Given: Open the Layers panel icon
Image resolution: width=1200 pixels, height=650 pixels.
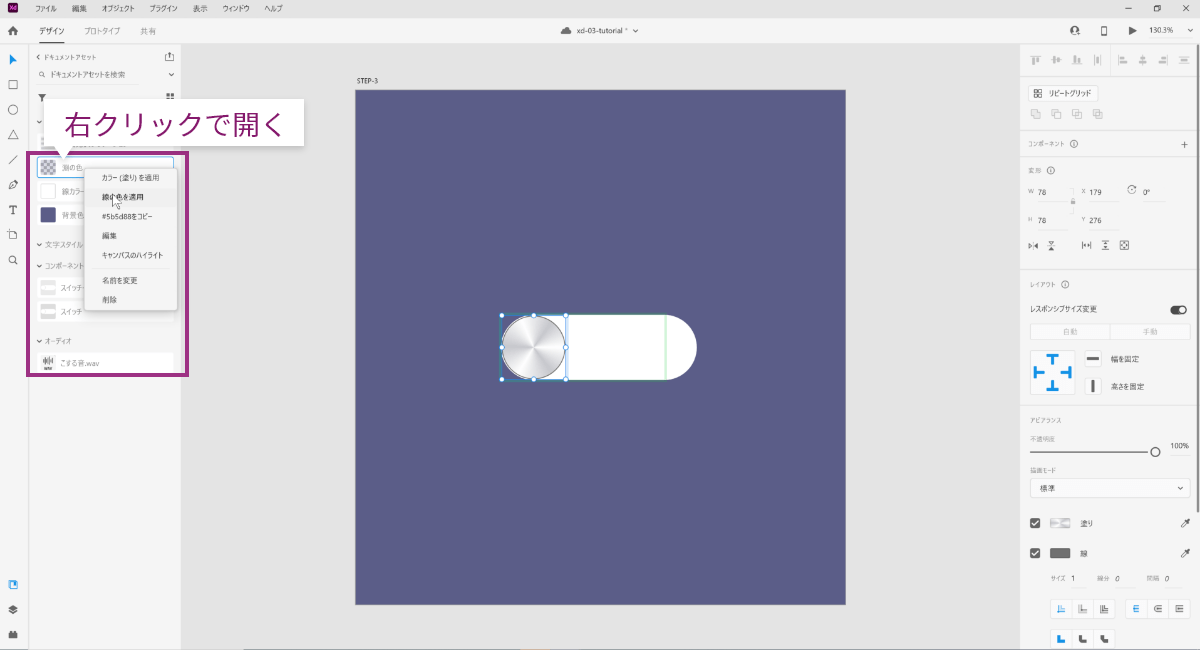Looking at the screenshot, I should point(13,609).
